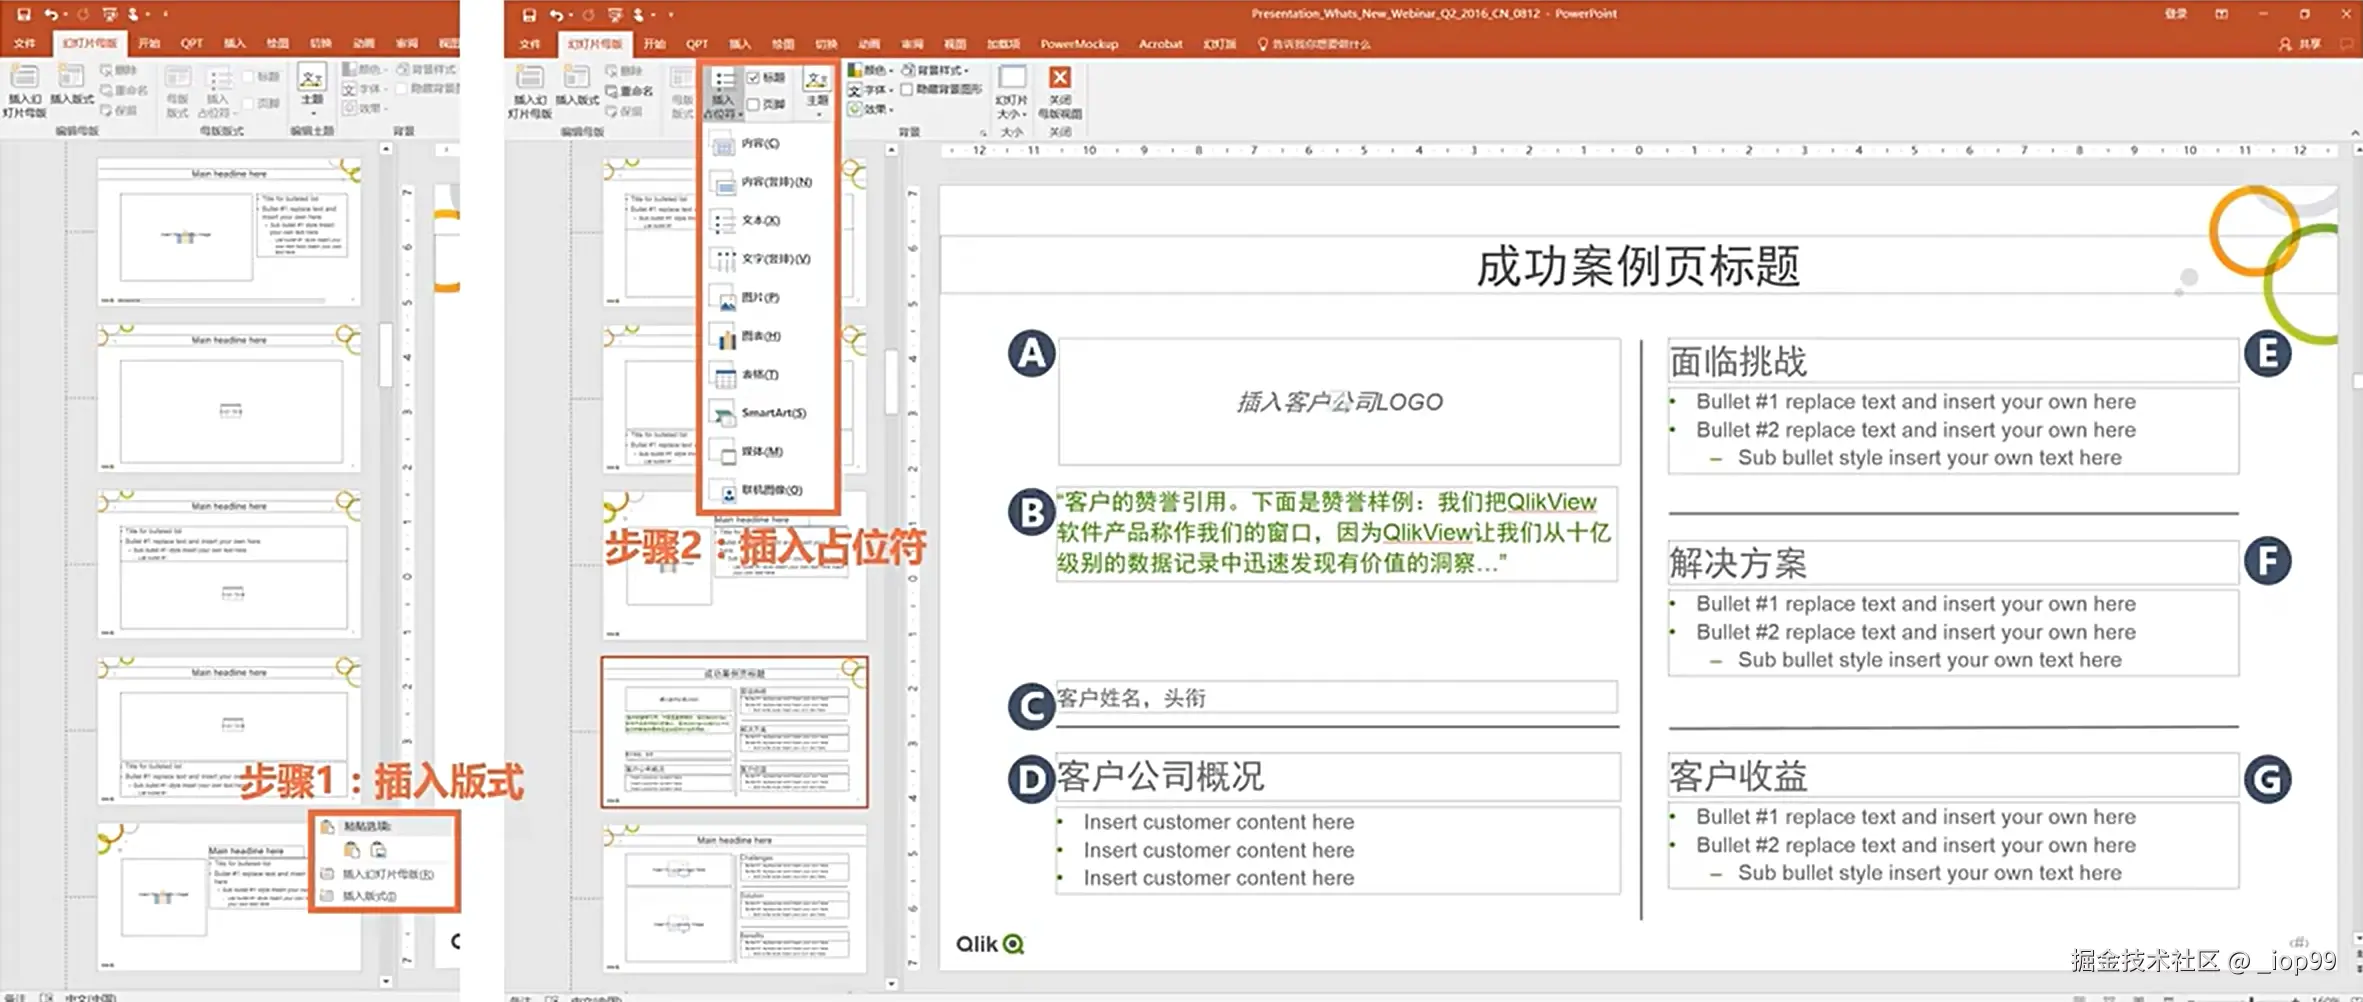Click 登录 sign-in button in title bar

(2176, 14)
